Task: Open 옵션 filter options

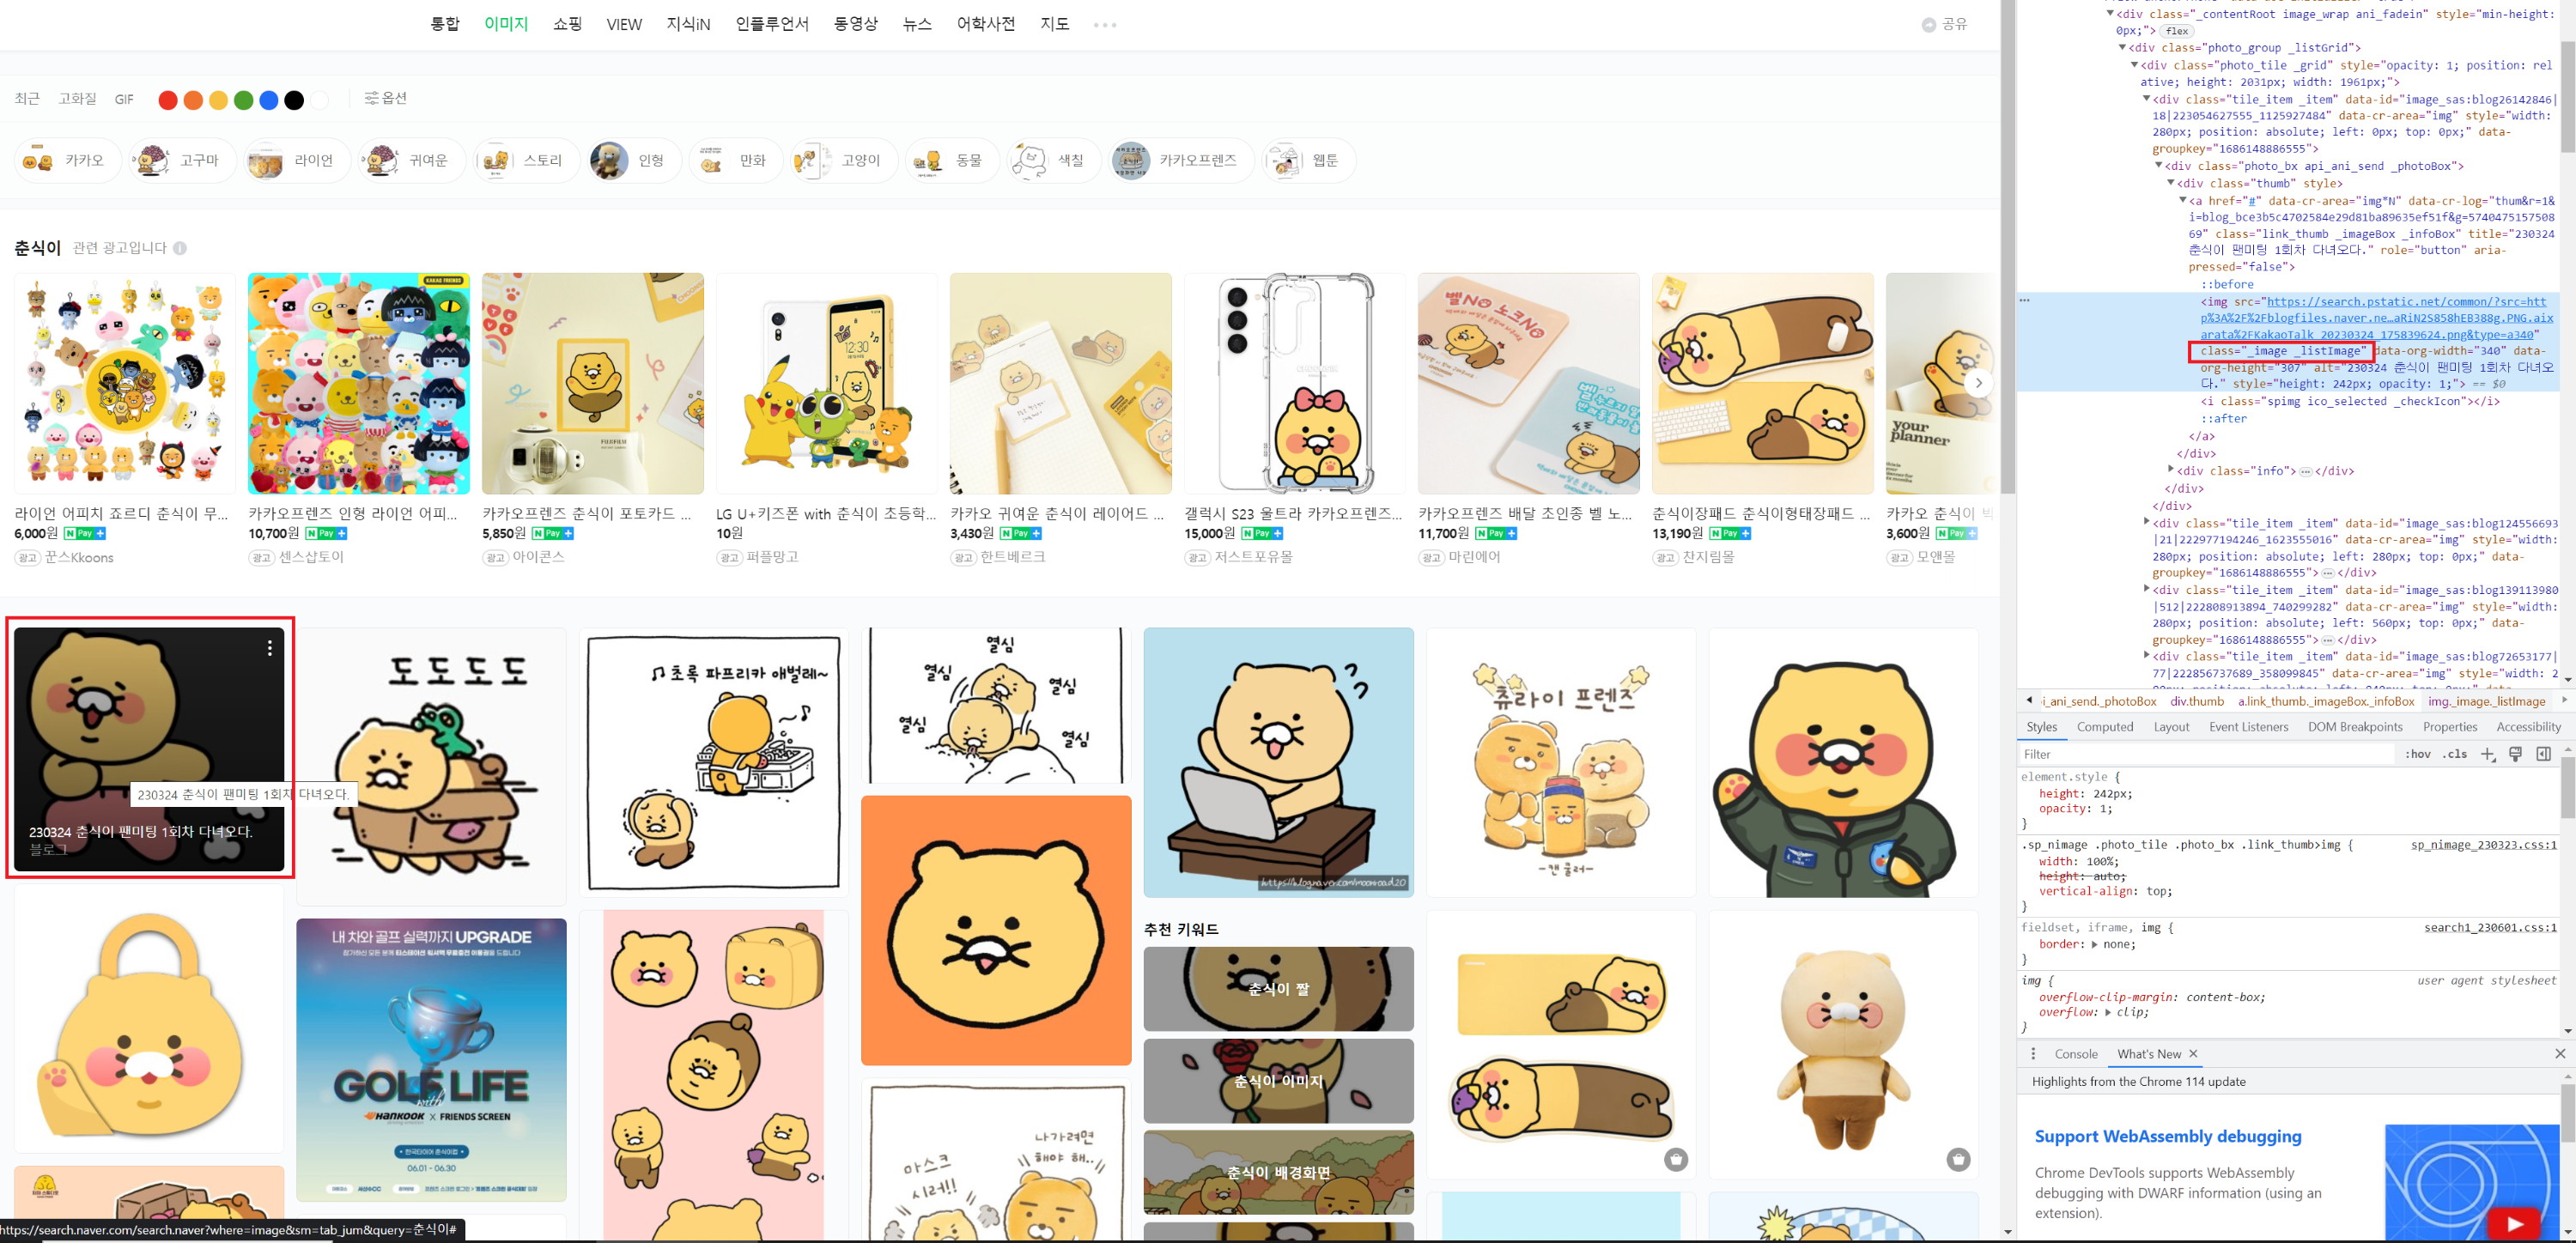Action: (x=385, y=98)
